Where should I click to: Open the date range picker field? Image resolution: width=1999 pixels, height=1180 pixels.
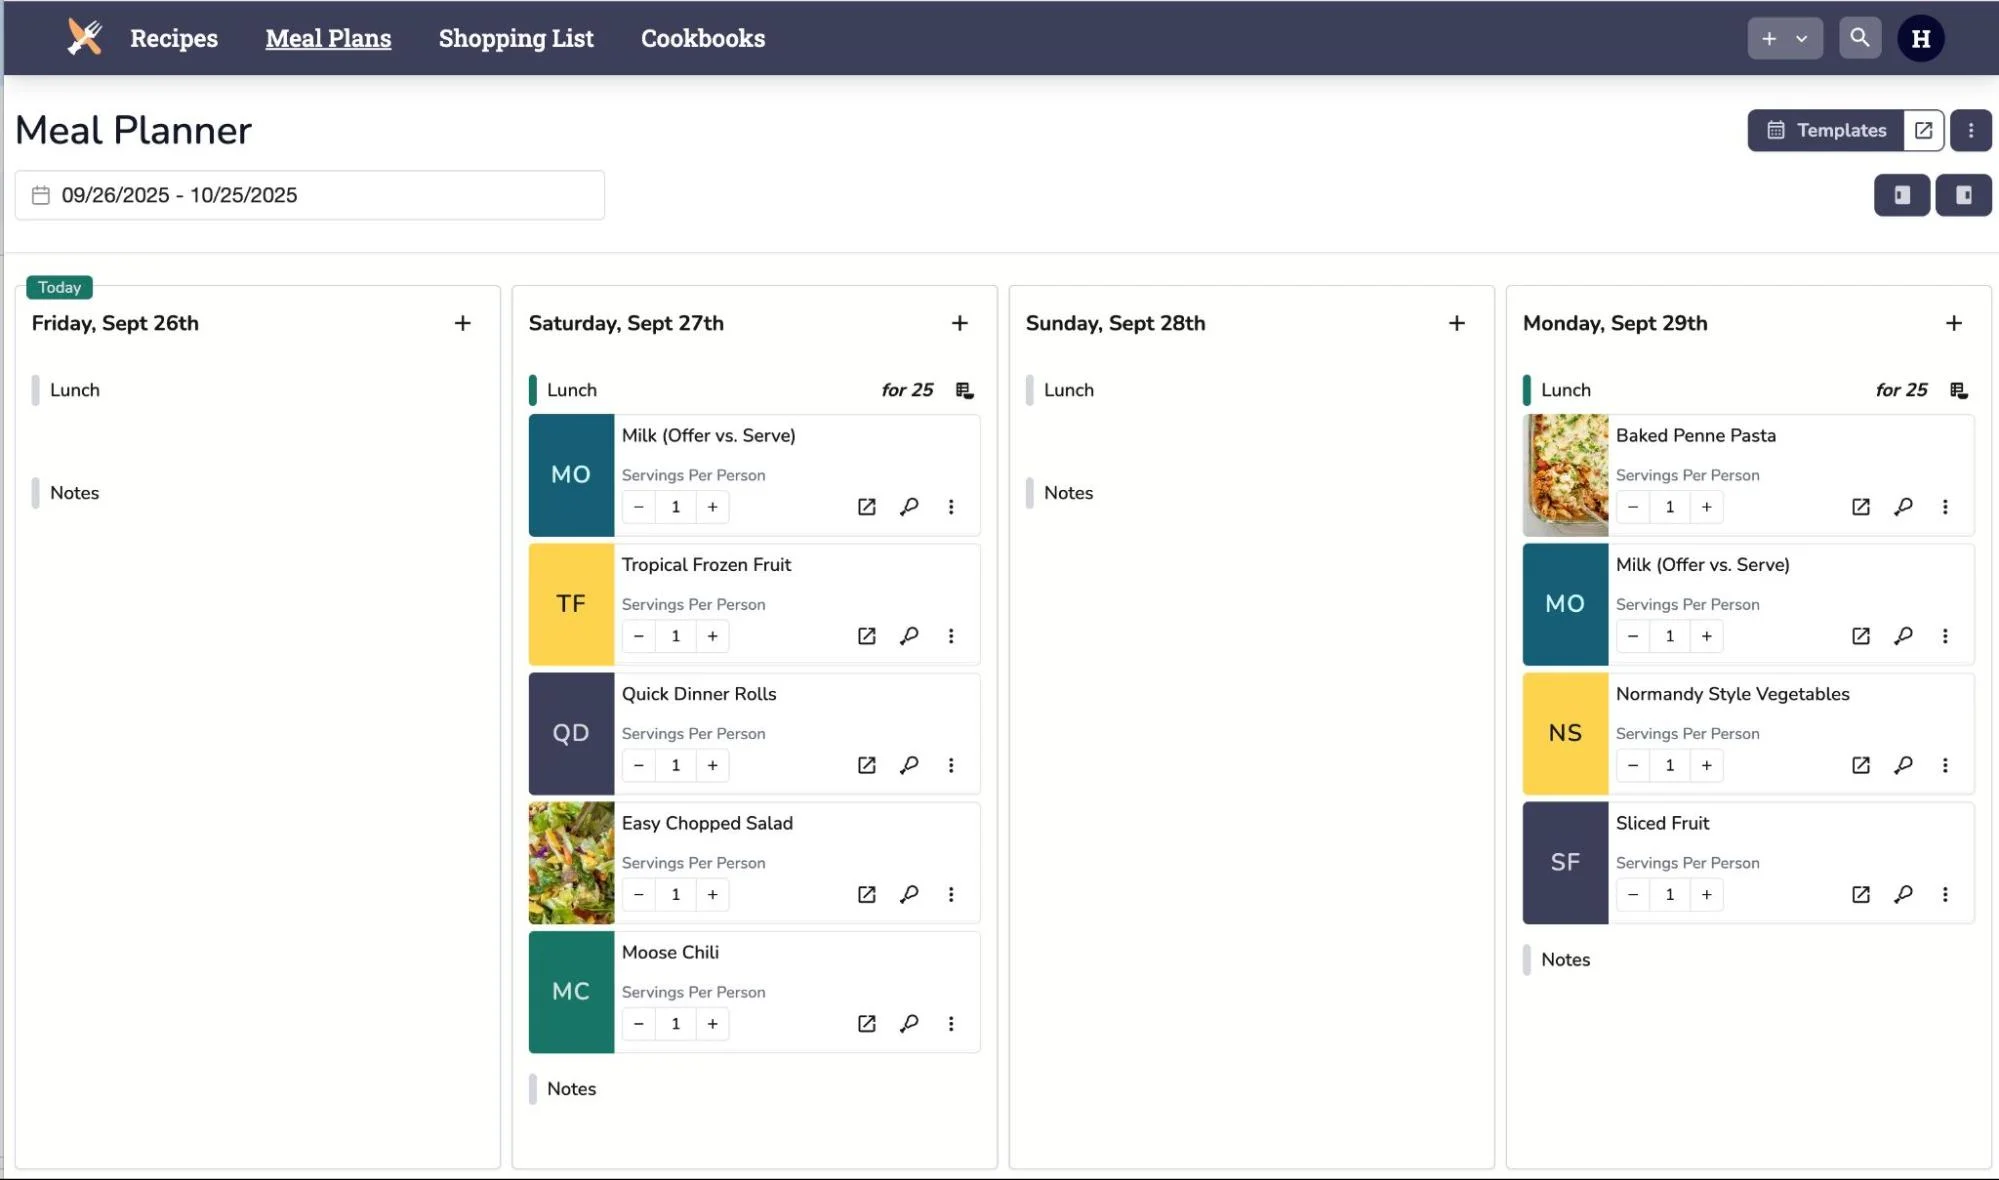coord(309,195)
